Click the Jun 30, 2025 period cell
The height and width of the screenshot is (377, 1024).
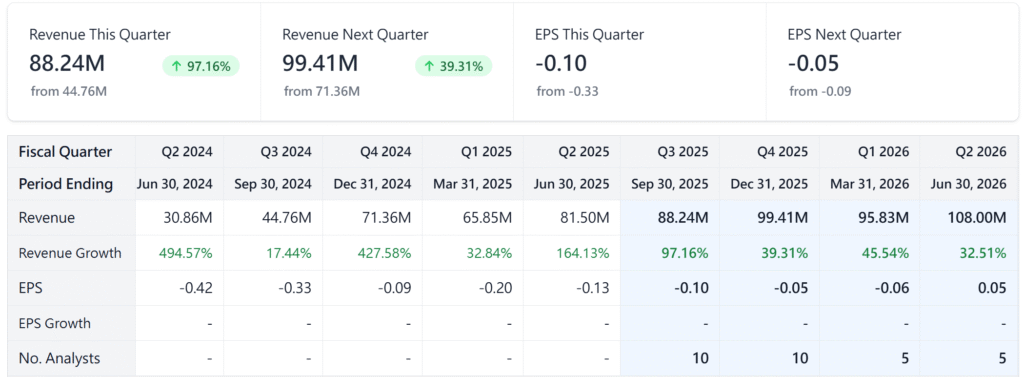pos(571,184)
